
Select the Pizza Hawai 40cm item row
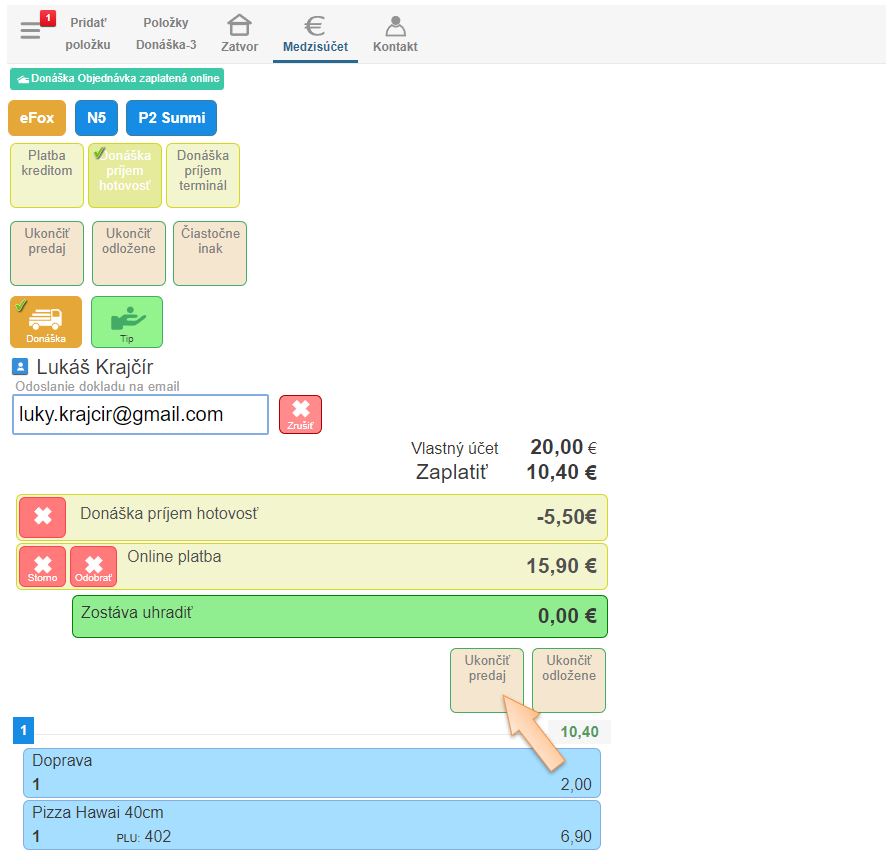tap(312, 824)
